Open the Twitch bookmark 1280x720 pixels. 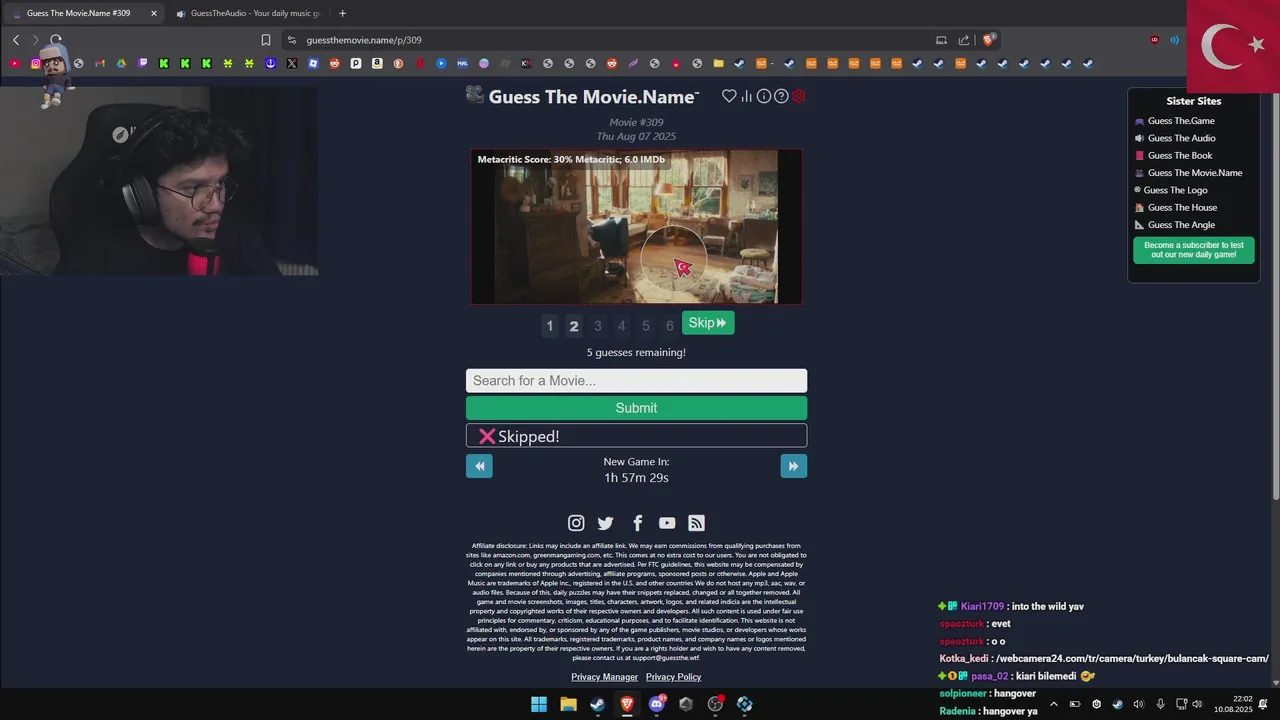tap(143, 63)
